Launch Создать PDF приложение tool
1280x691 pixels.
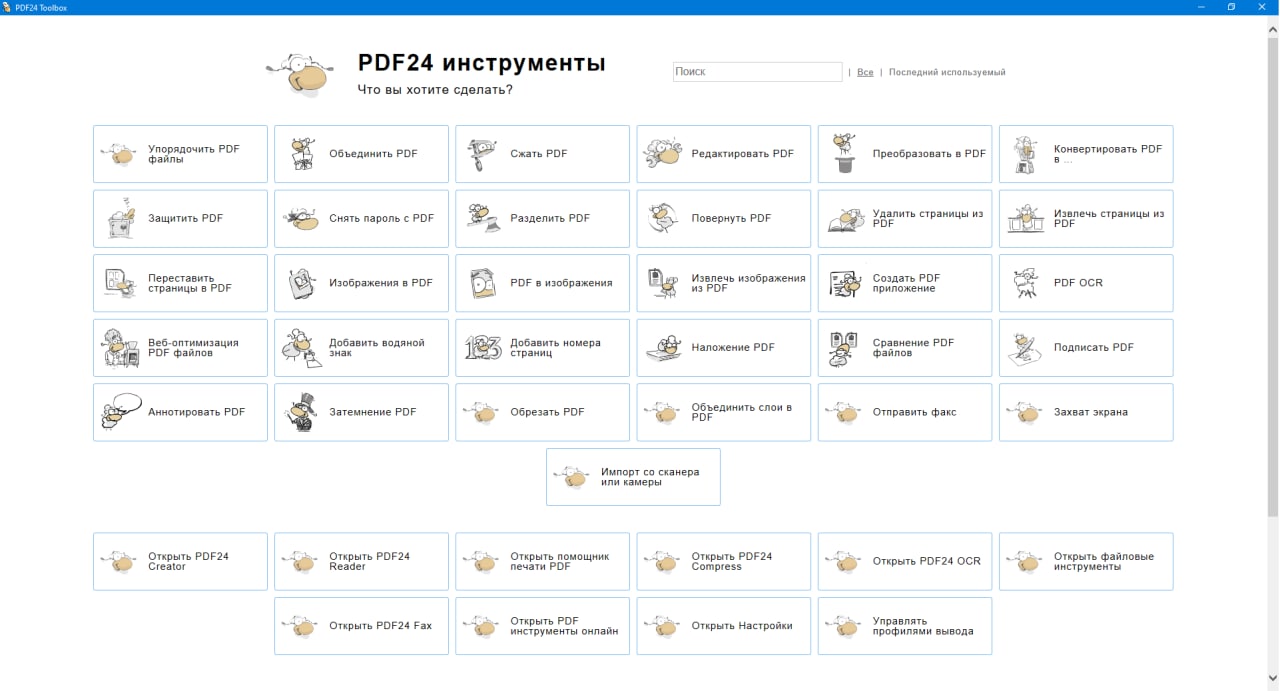(905, 283)
